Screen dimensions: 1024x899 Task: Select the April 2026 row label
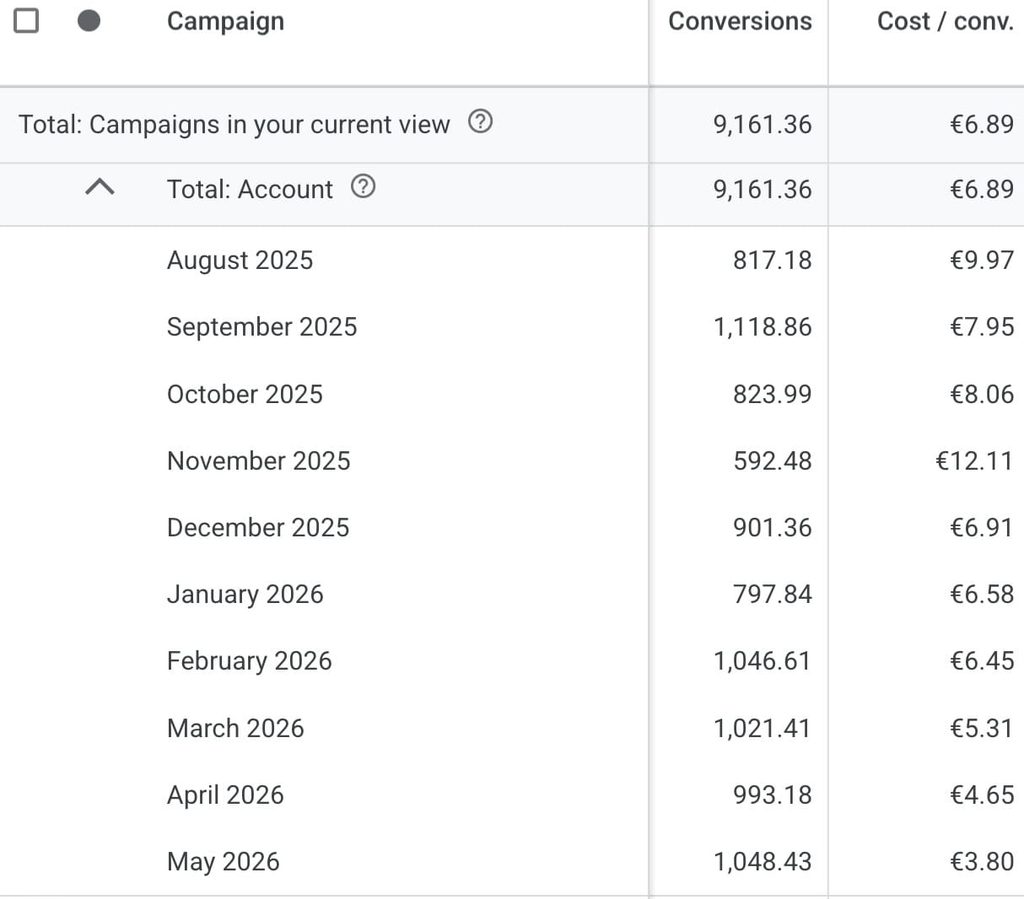(225, 795)
